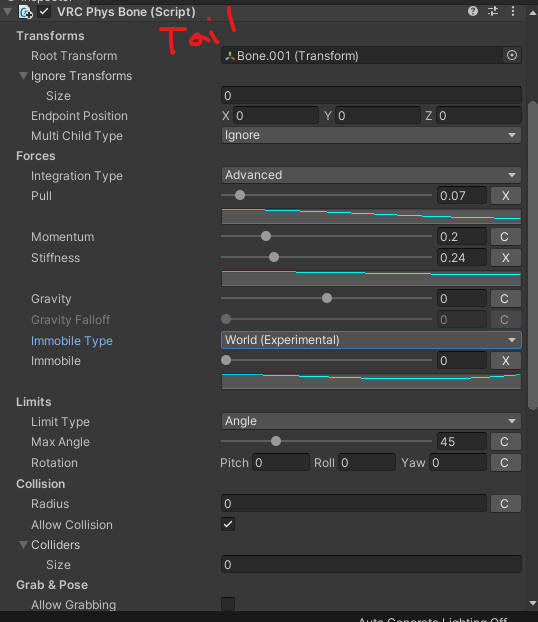Add a curve to Radius with C button
Screen dimensions: 538x622
tap(505, 503)
